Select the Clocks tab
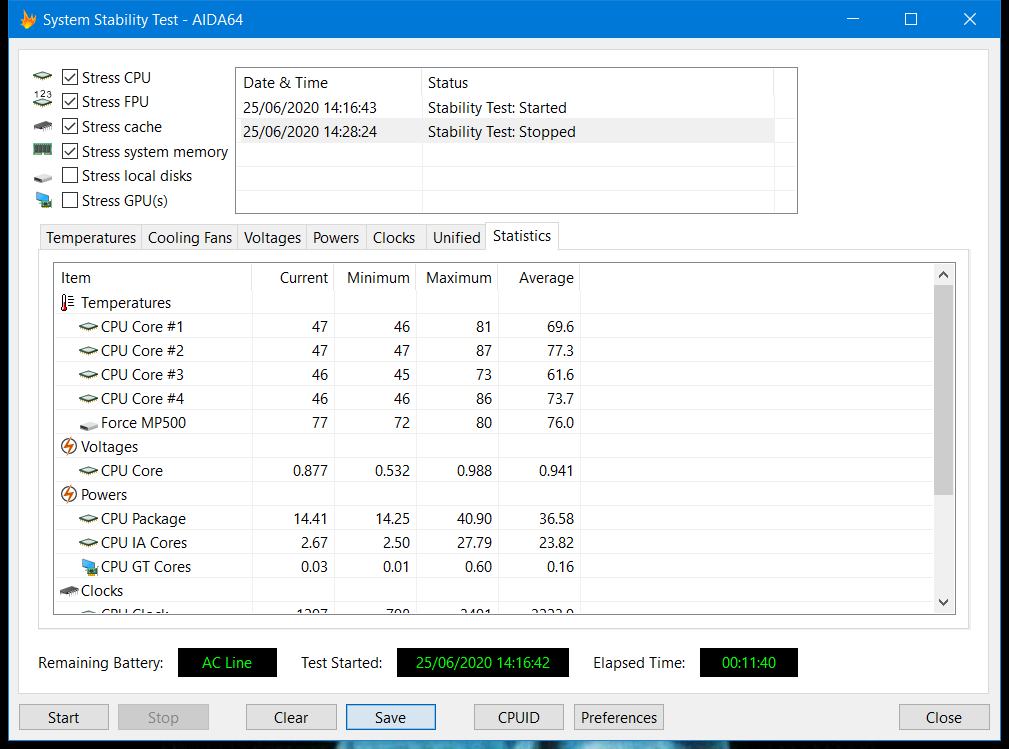 coord(394,237)
